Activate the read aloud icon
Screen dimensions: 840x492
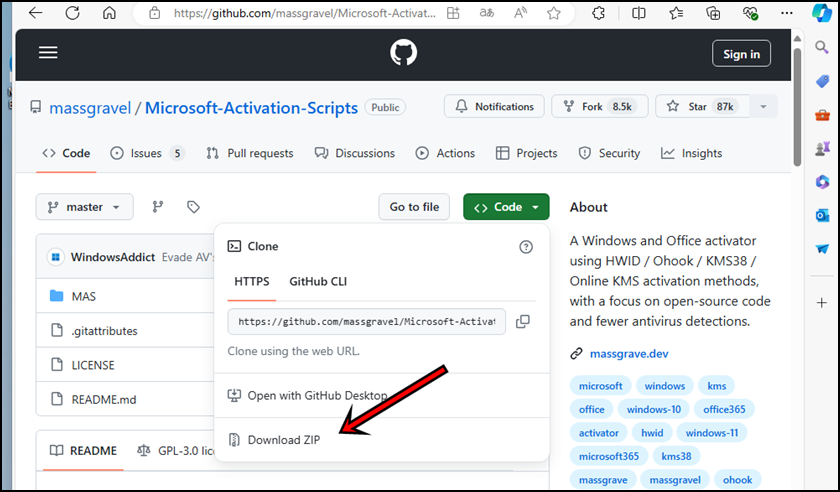pos(520,13)
